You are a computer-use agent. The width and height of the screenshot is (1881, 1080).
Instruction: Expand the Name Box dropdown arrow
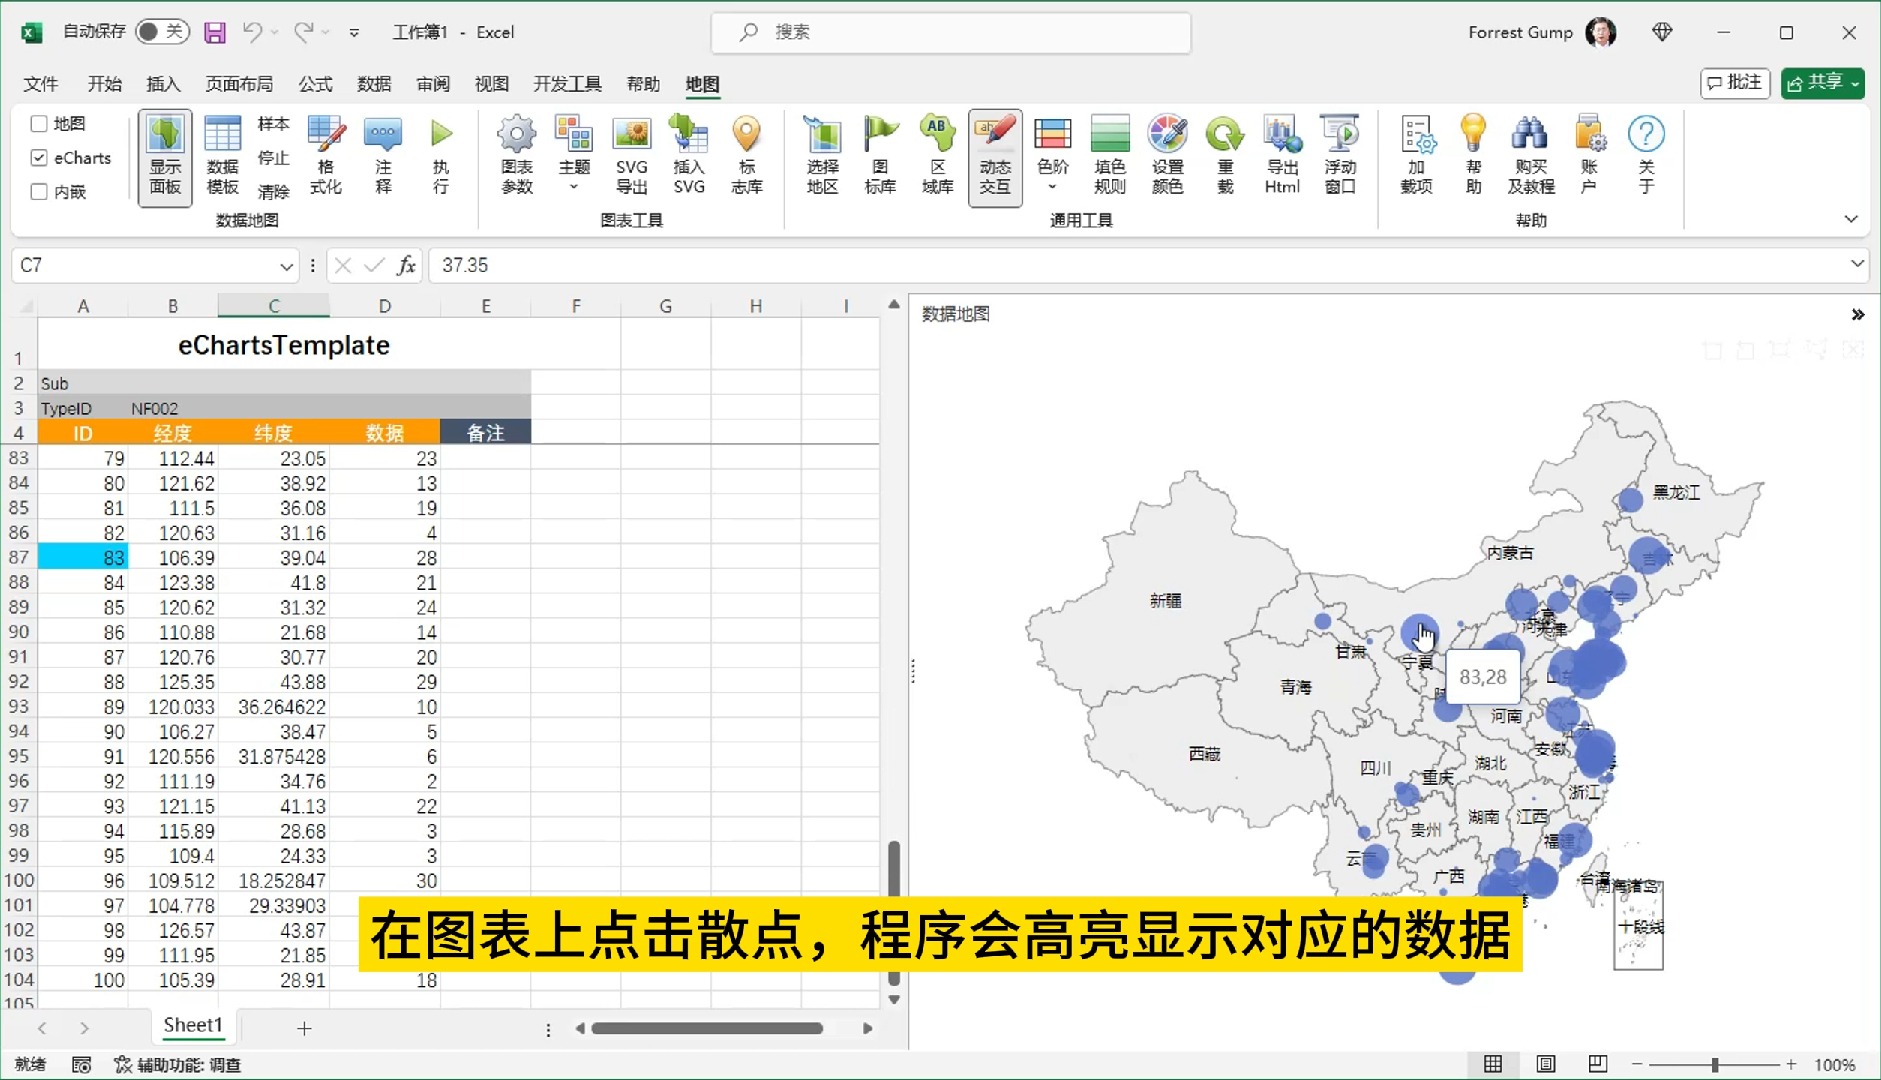click(286, 266)
